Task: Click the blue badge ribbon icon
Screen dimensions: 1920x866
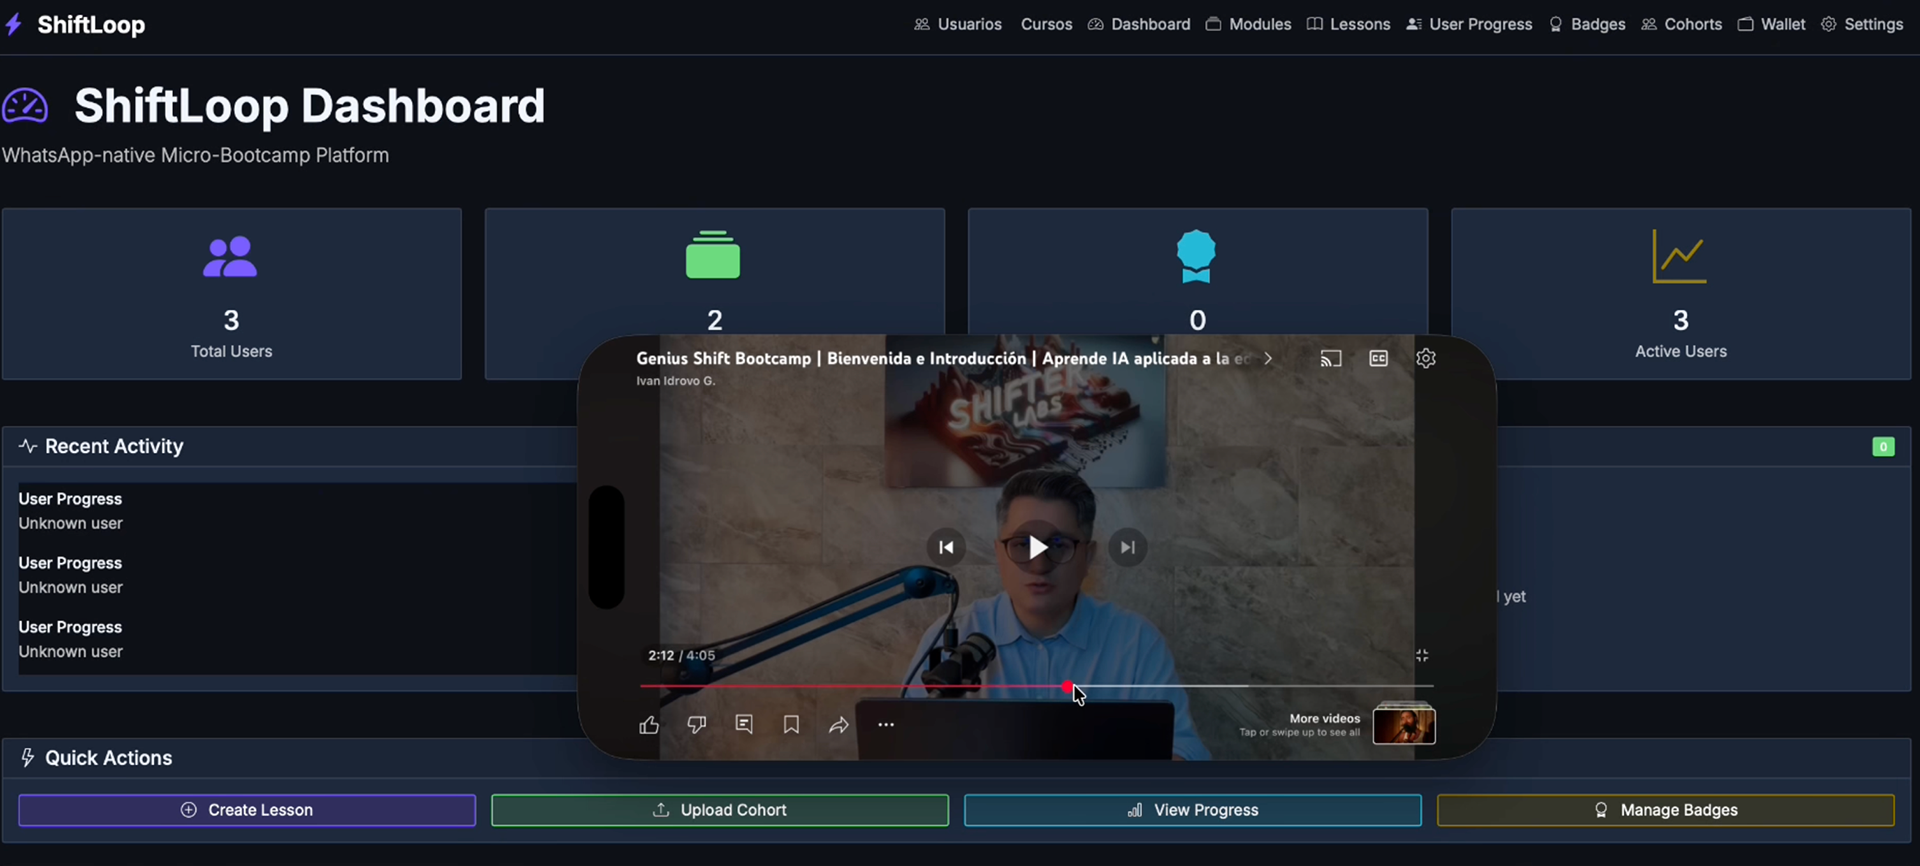Action: coord(1196,256)
